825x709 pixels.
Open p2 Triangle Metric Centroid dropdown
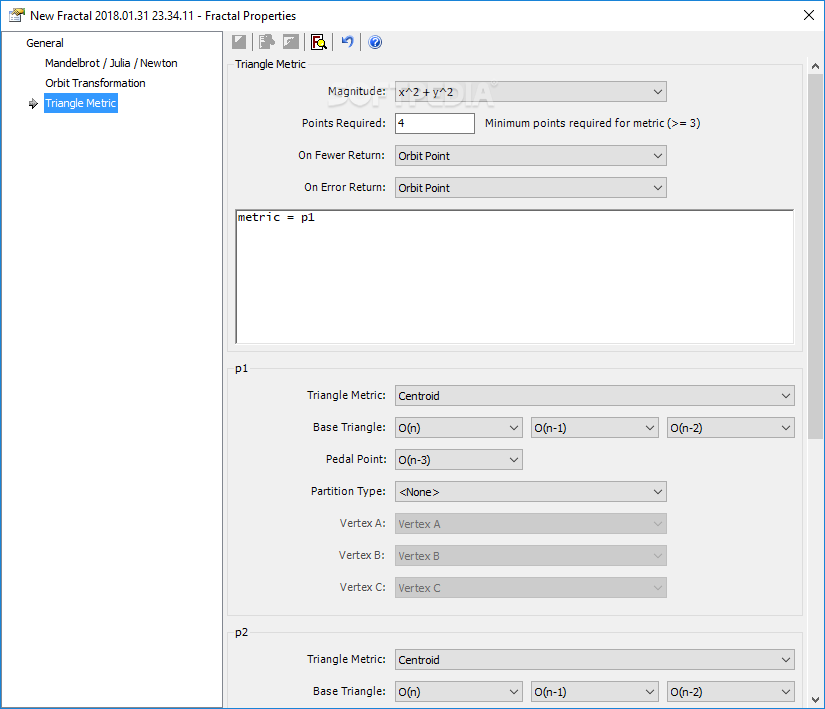(x=595, y=660)
